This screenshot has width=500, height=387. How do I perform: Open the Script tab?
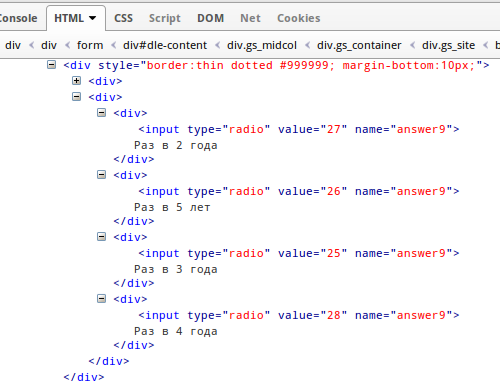(165, 18)
